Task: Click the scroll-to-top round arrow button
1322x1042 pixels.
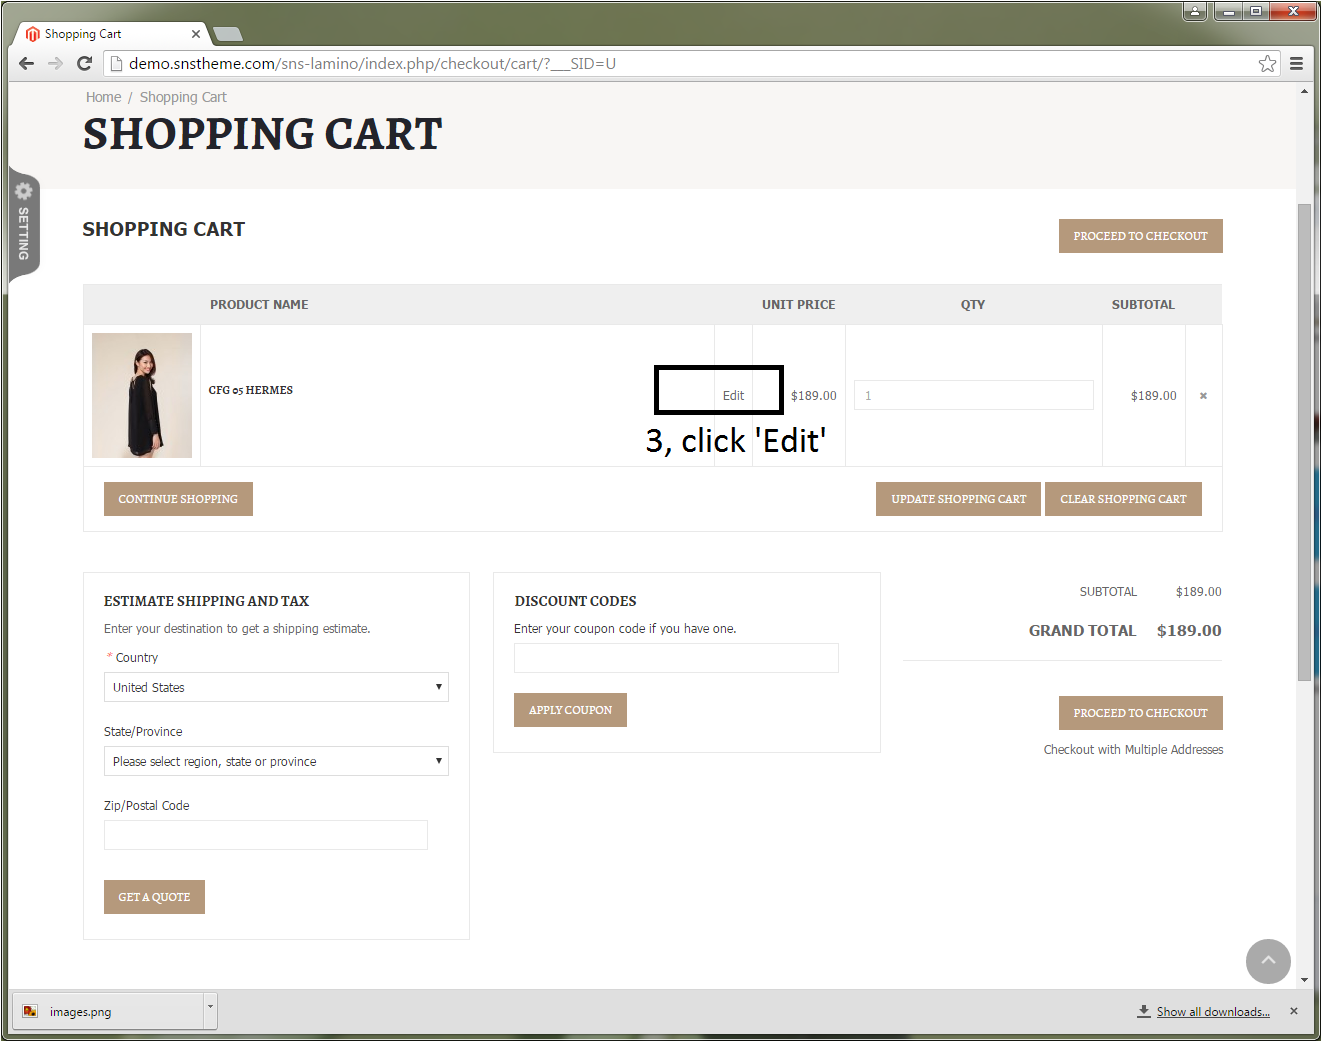Action: click(1268, 961)
